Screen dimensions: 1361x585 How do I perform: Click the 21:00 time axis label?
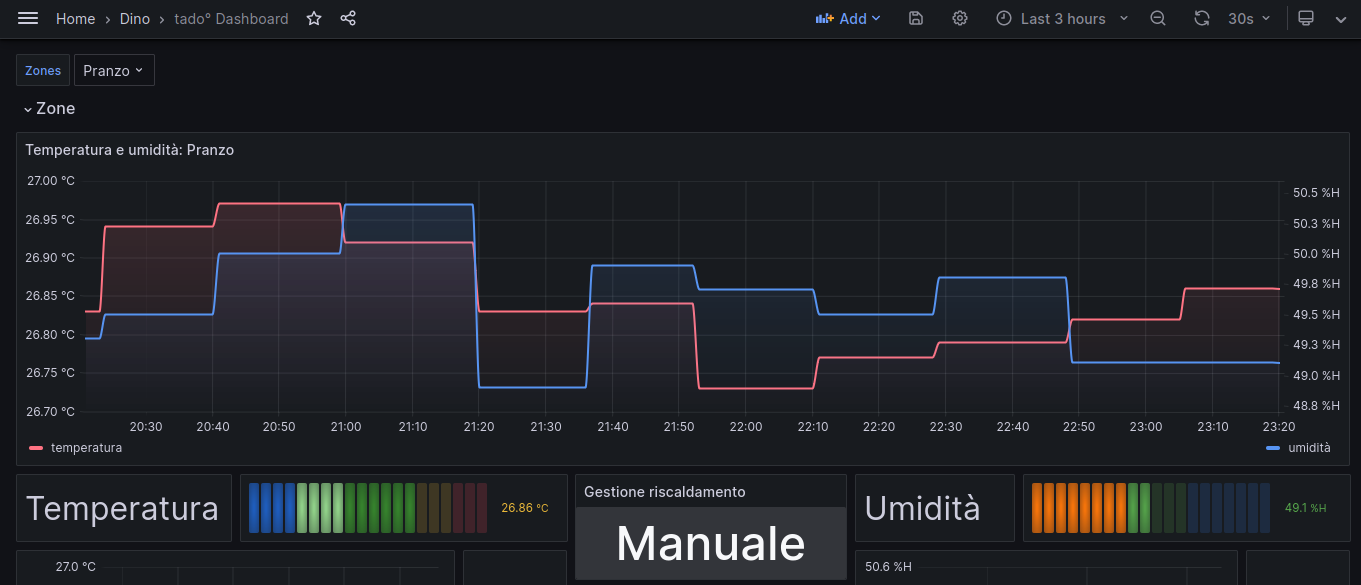[x=346, y=427]
